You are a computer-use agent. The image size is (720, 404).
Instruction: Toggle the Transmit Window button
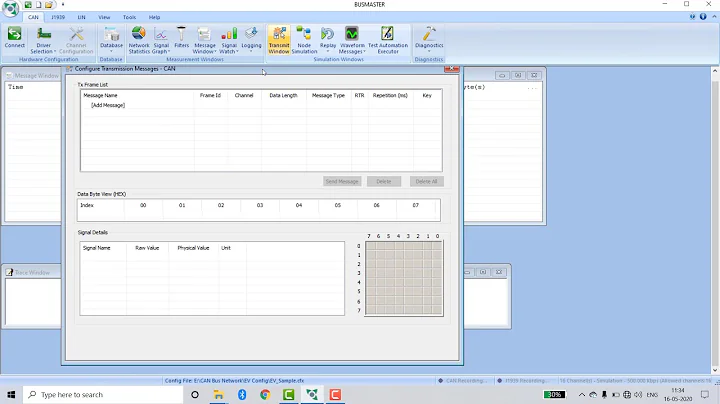pos(279,40)
